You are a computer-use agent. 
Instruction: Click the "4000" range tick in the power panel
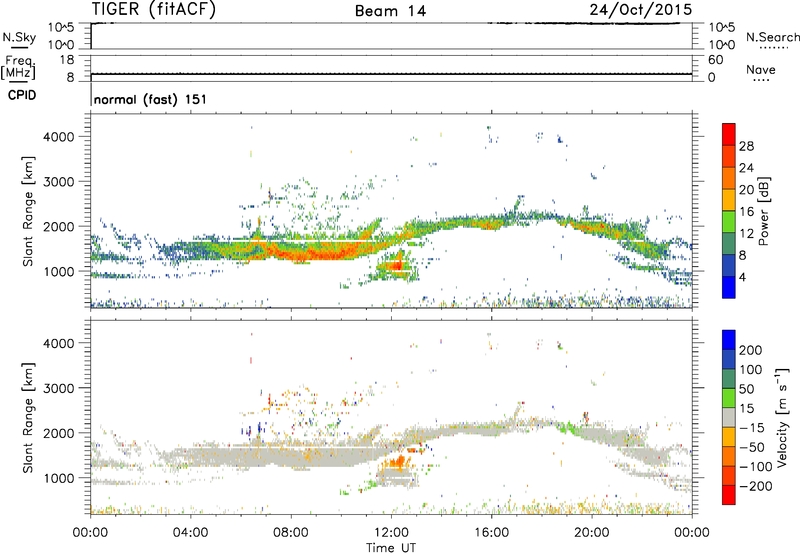pyautogui.click(x=59, y=137)
